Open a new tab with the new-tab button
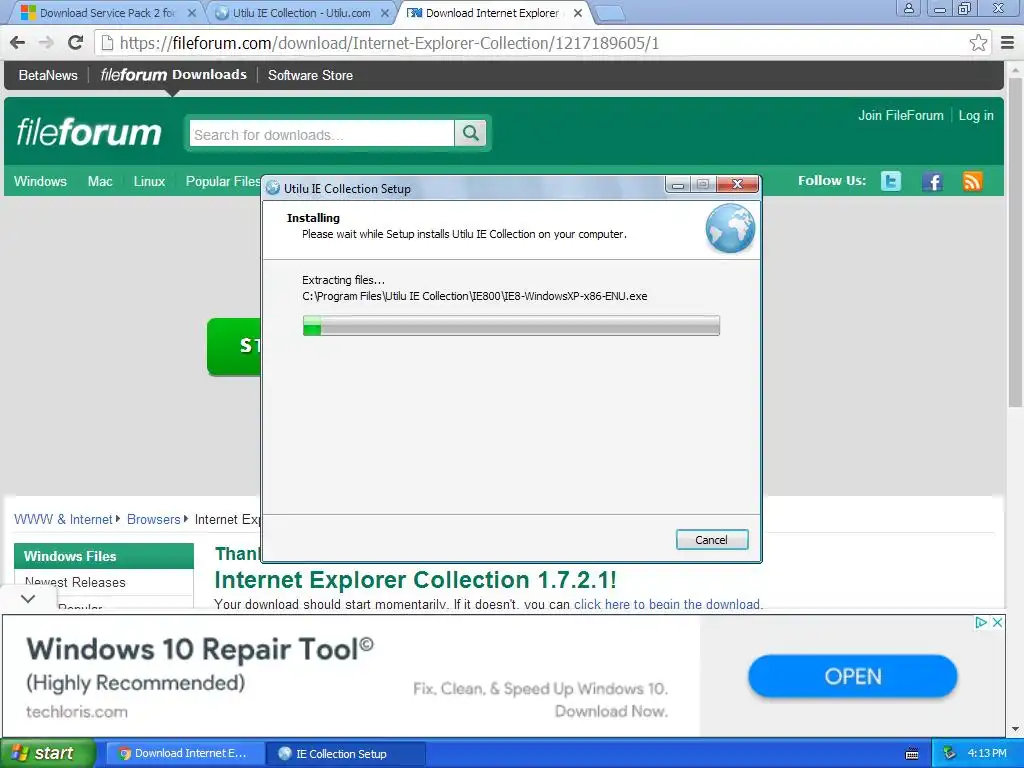1024x768 pixels. (x=610, y=13)
